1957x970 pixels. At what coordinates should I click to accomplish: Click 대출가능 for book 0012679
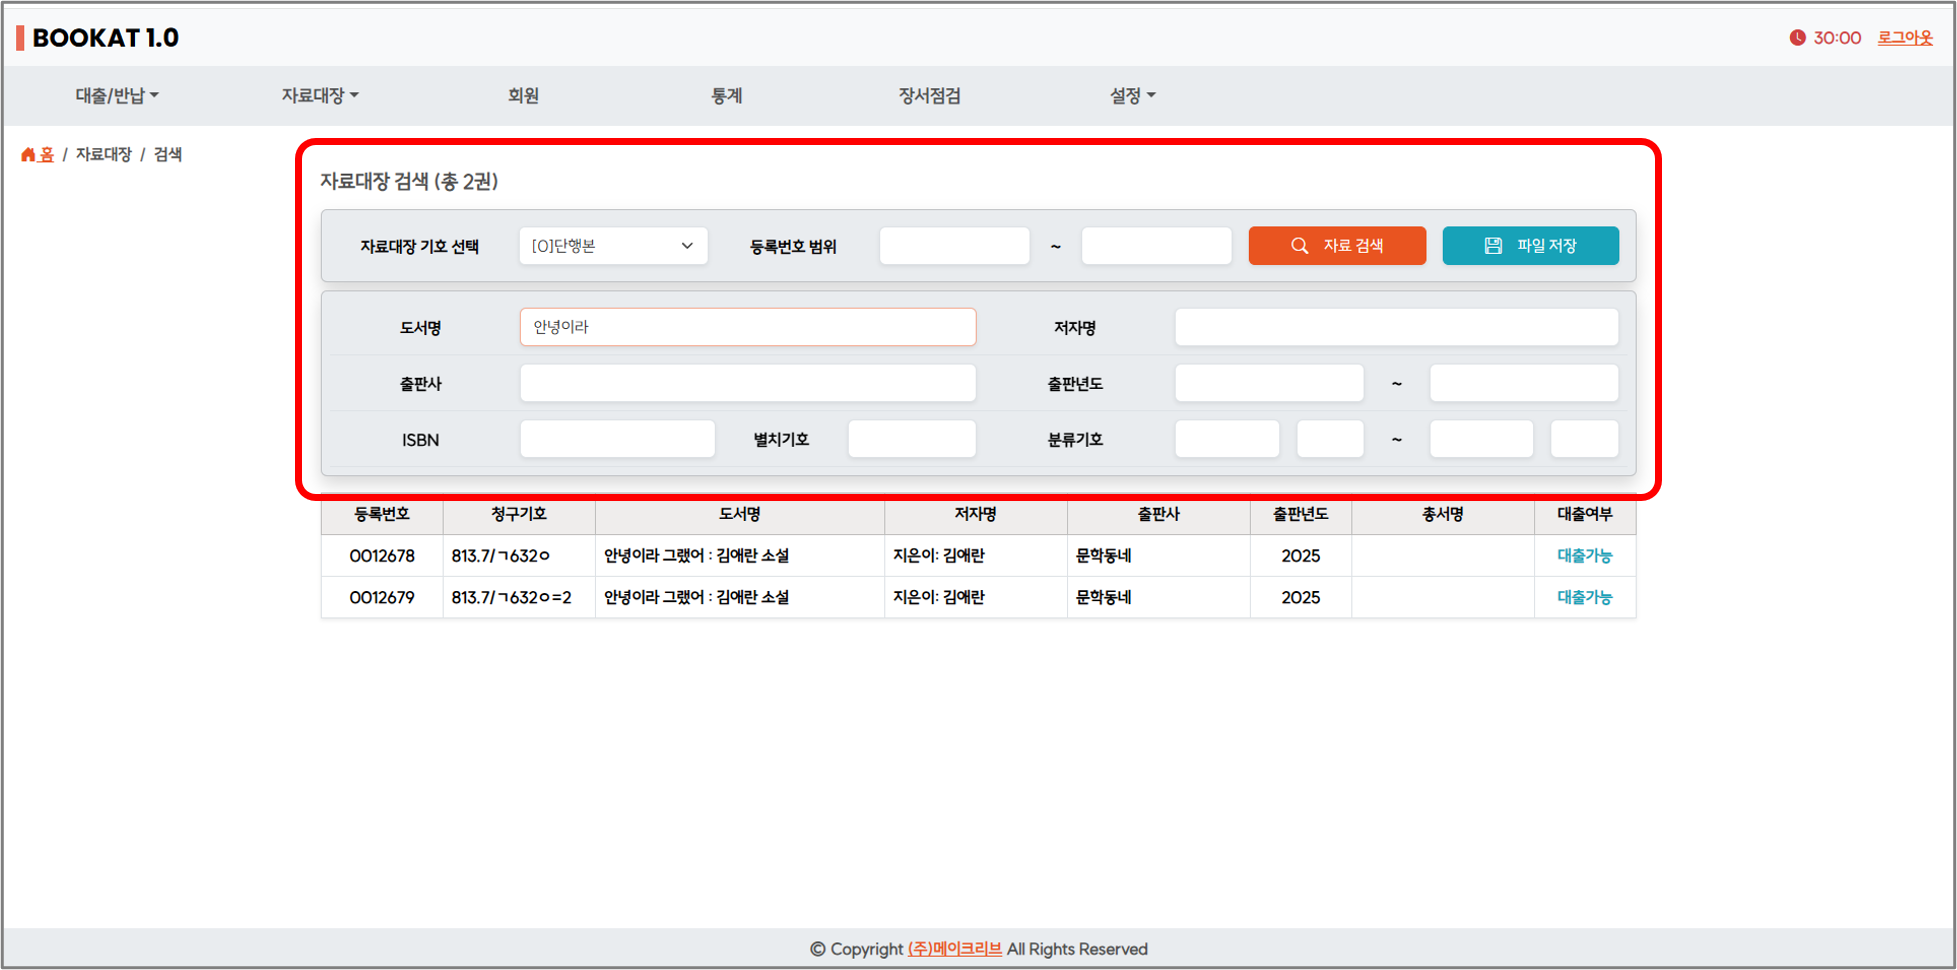pyautogui.click(x=1584, y=598)
